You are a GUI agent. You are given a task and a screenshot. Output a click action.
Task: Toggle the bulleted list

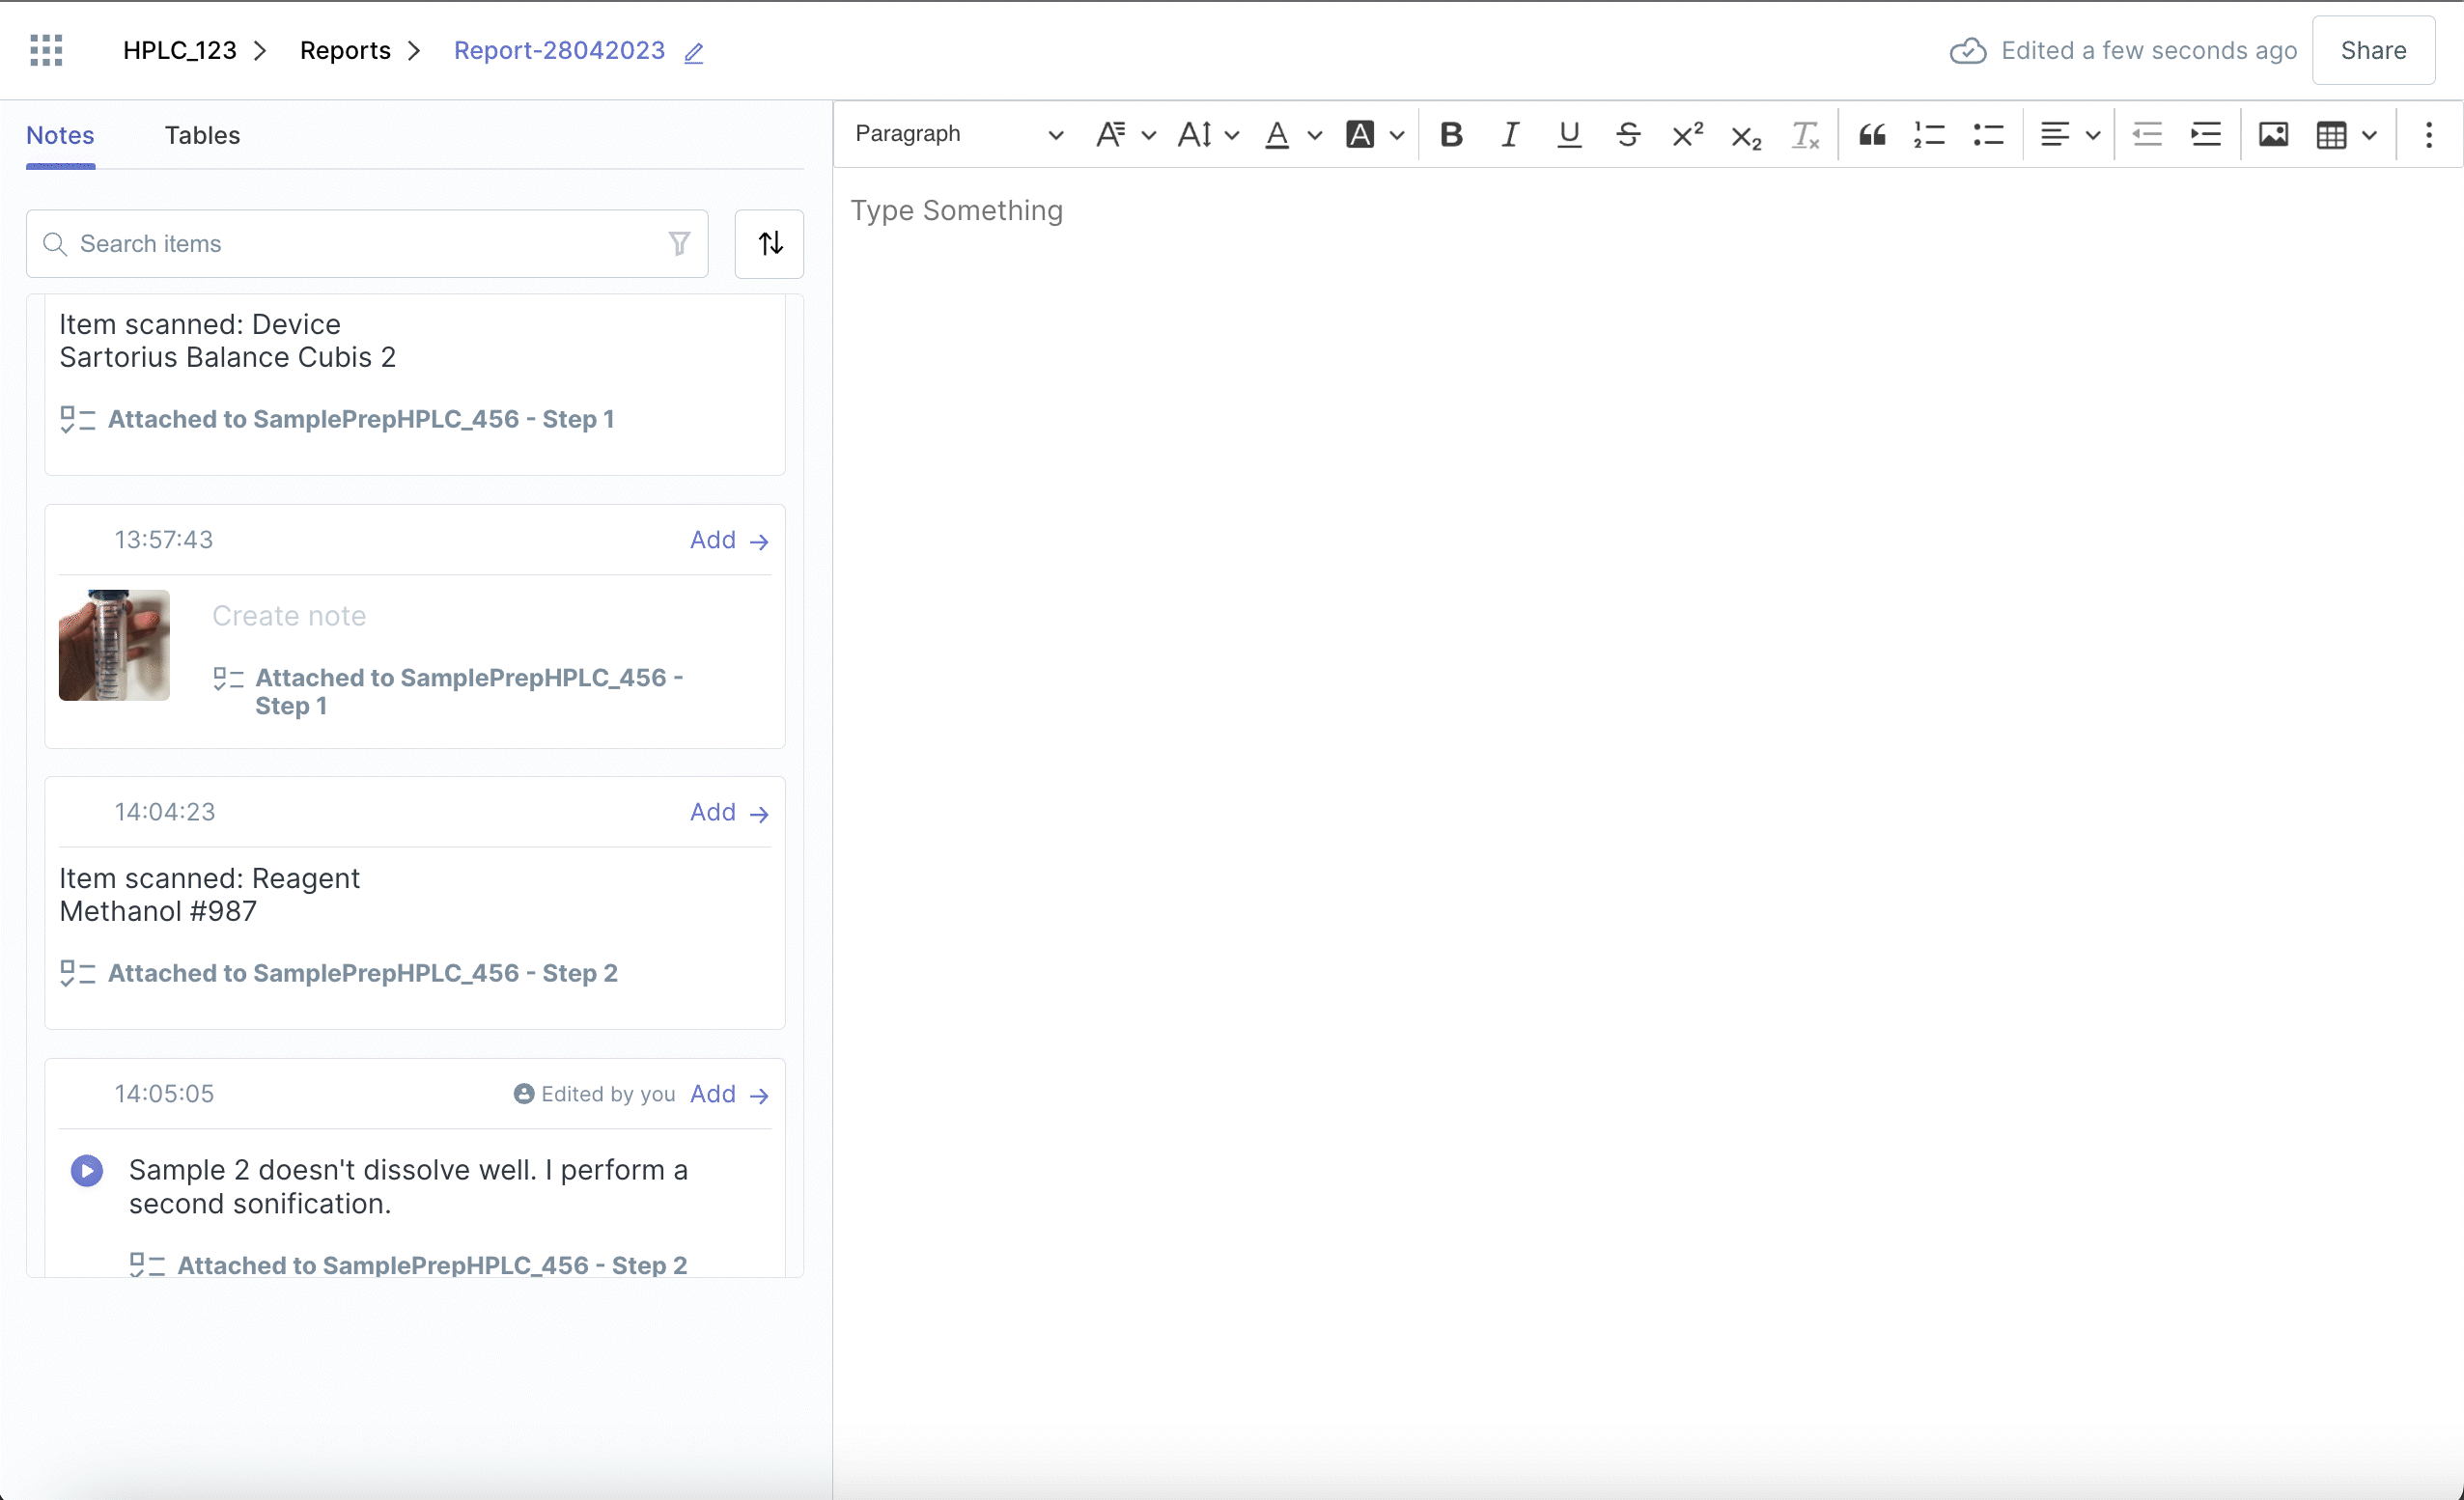point(1988,134)
